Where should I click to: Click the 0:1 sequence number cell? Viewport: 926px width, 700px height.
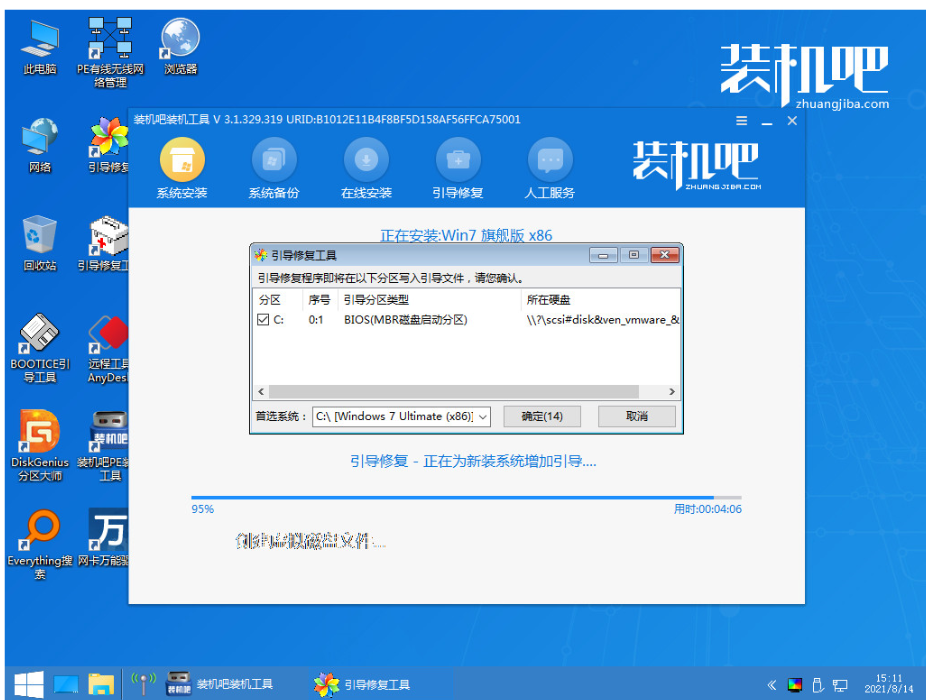(x=316, y=320)
